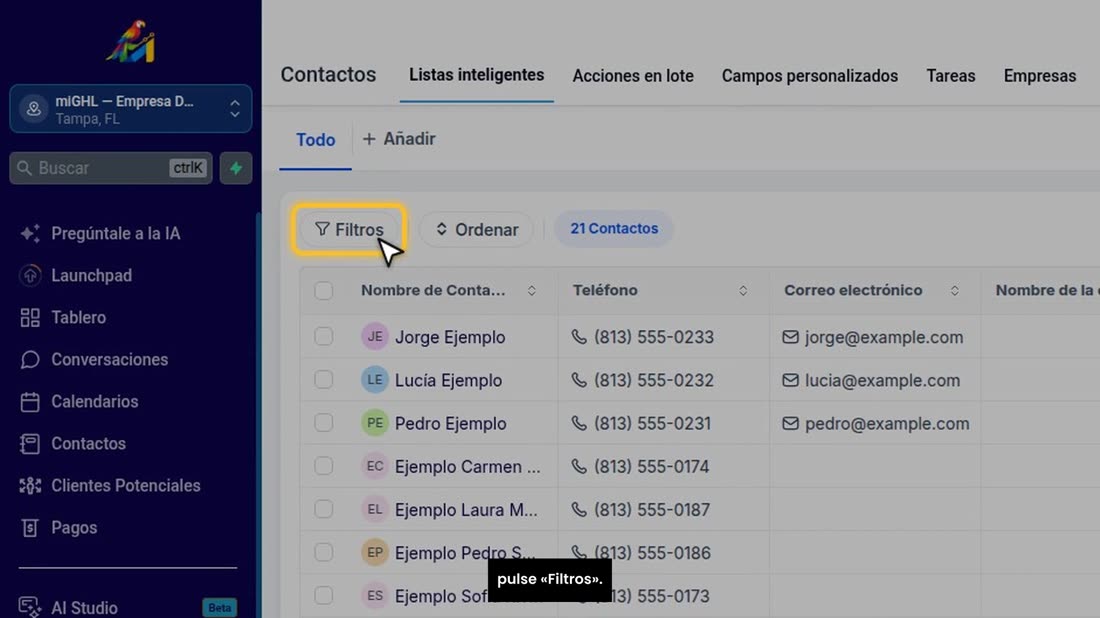Sort by Correo electrónico column arrows
The height and width of the screenshot is (618, 1100).
955,290
